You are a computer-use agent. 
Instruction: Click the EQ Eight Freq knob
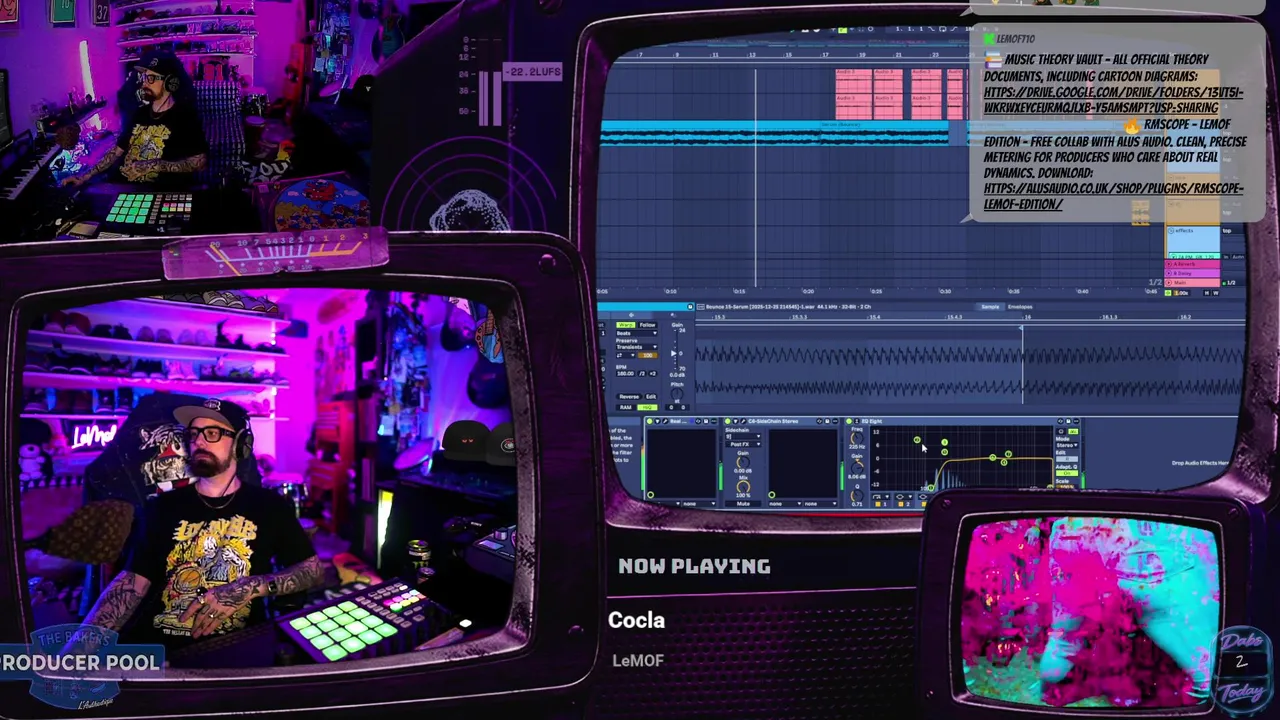pyautogui.click(x=857, y=440)
